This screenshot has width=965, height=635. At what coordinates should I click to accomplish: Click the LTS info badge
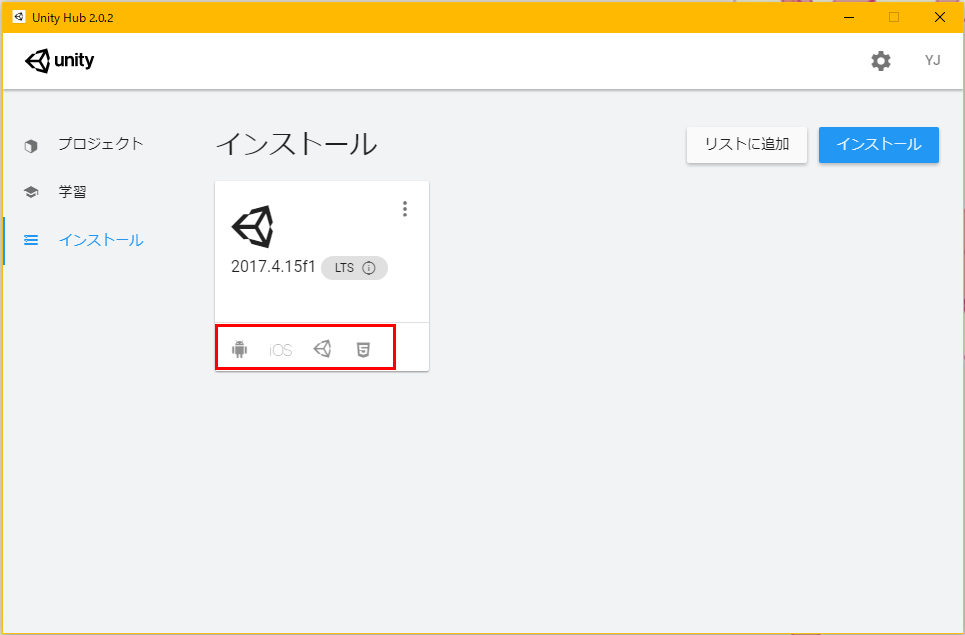(x=354, y=268)
